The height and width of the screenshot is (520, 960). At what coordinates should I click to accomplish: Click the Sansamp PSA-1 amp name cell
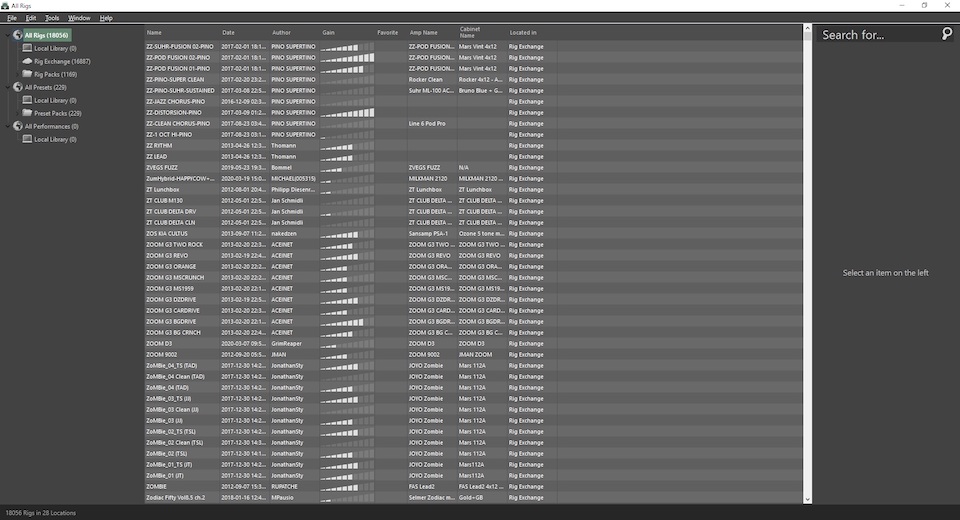pos(428,234)
